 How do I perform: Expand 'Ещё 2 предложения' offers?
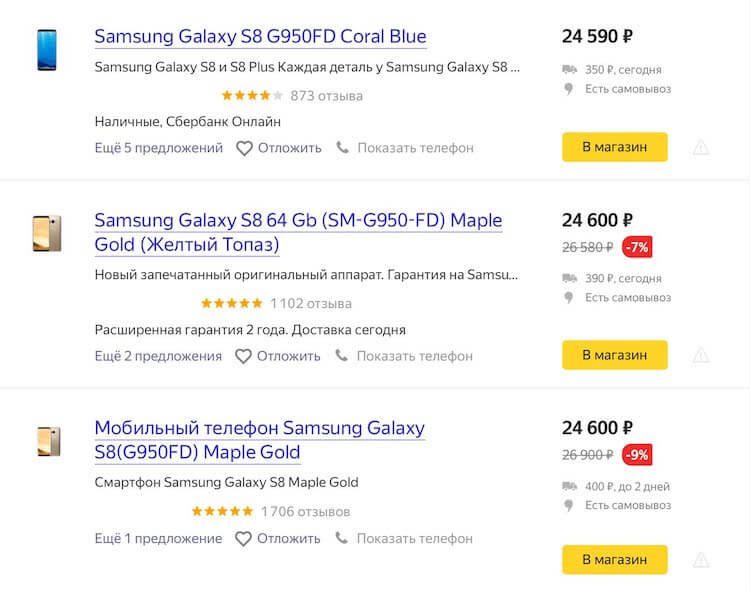(x=158, y=356)
